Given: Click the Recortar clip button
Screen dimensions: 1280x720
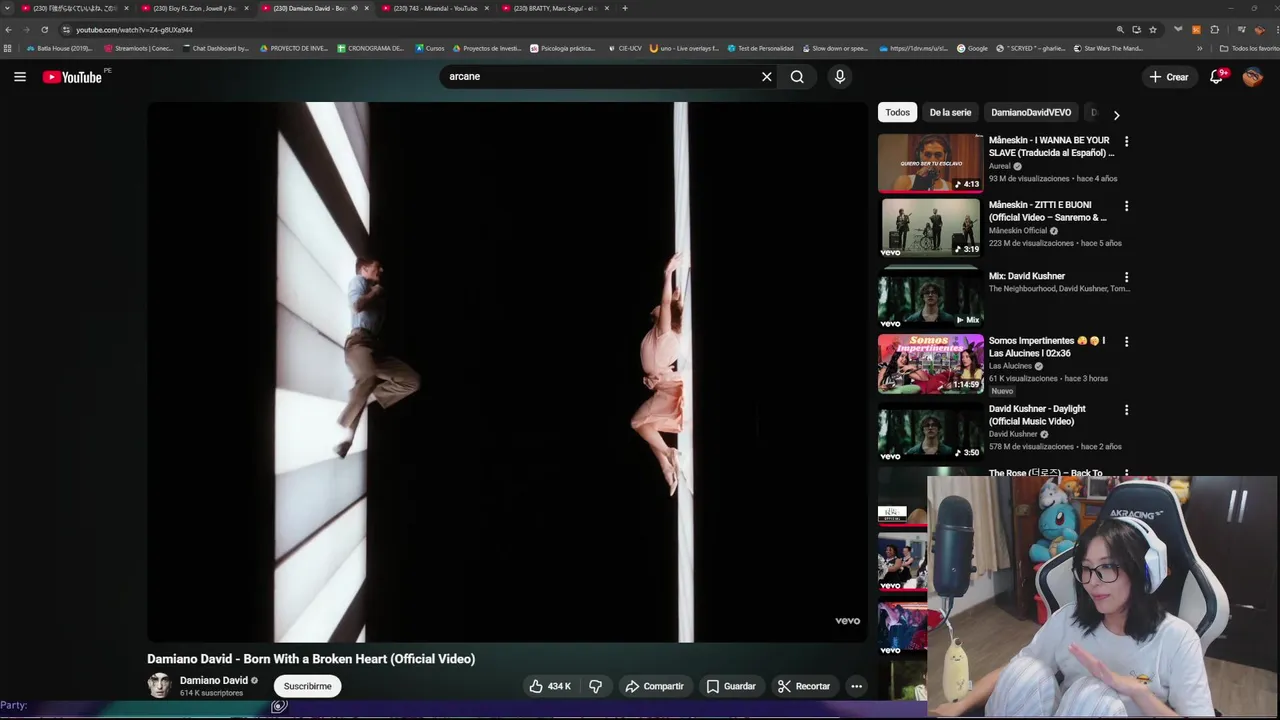Looking at the screenshot, I should coord(803,686).
